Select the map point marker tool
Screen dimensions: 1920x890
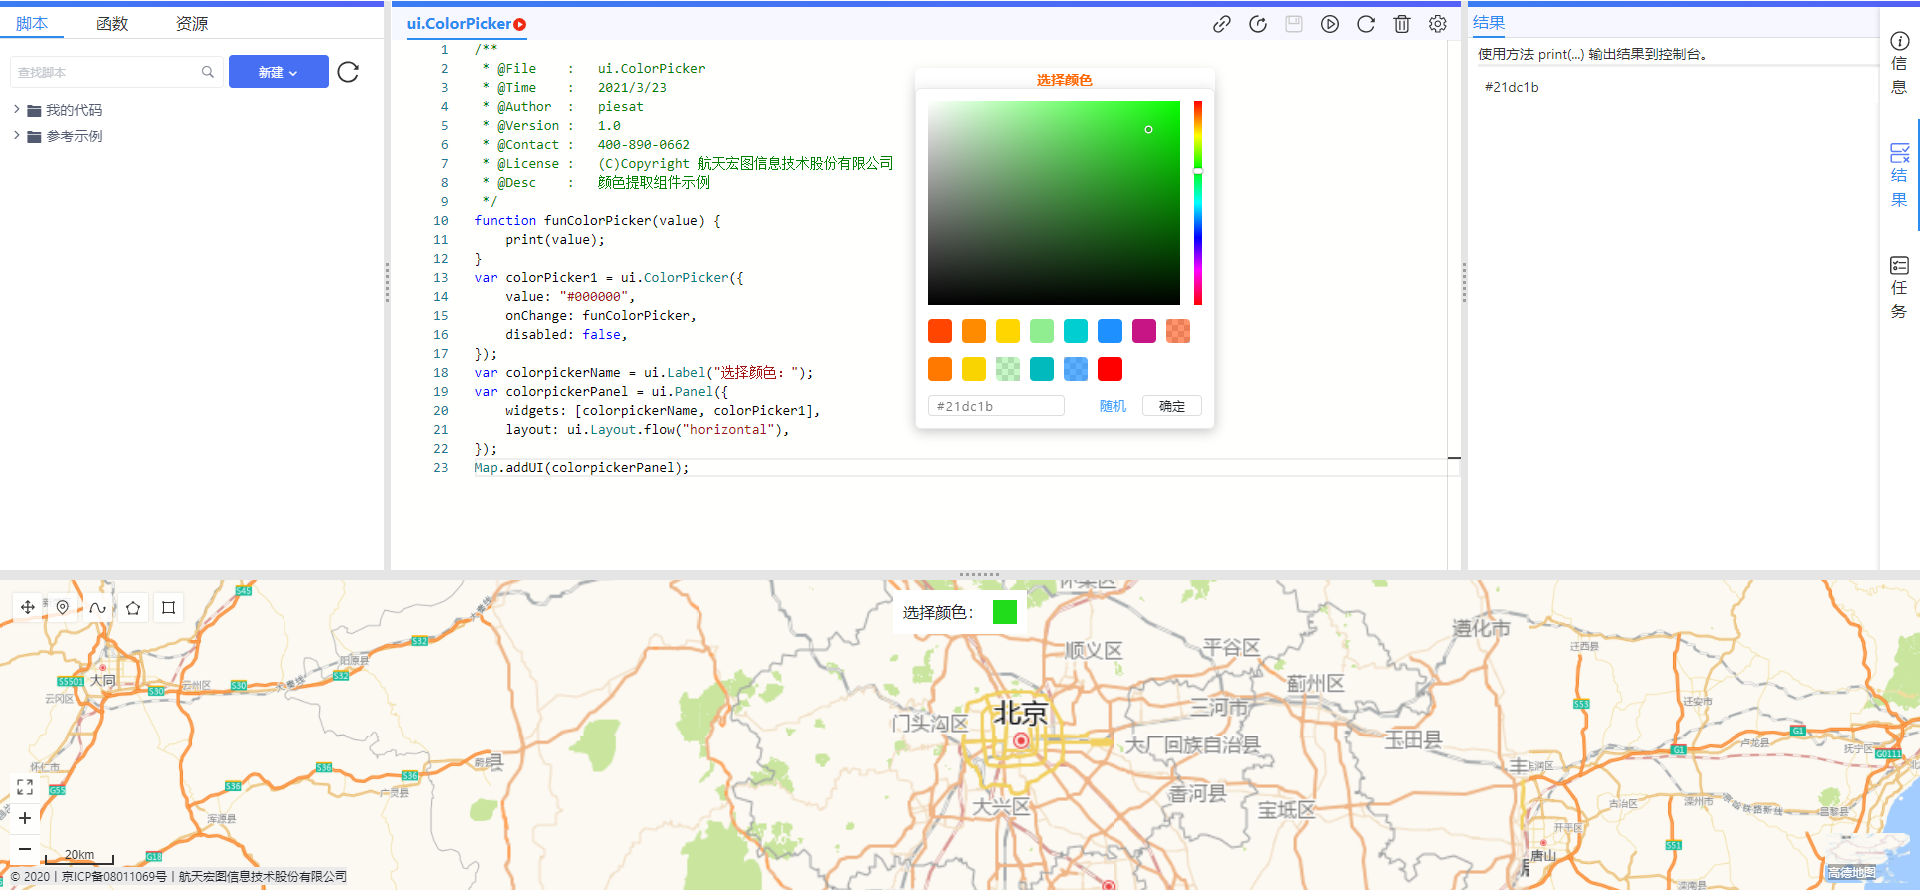coord(62,607)
